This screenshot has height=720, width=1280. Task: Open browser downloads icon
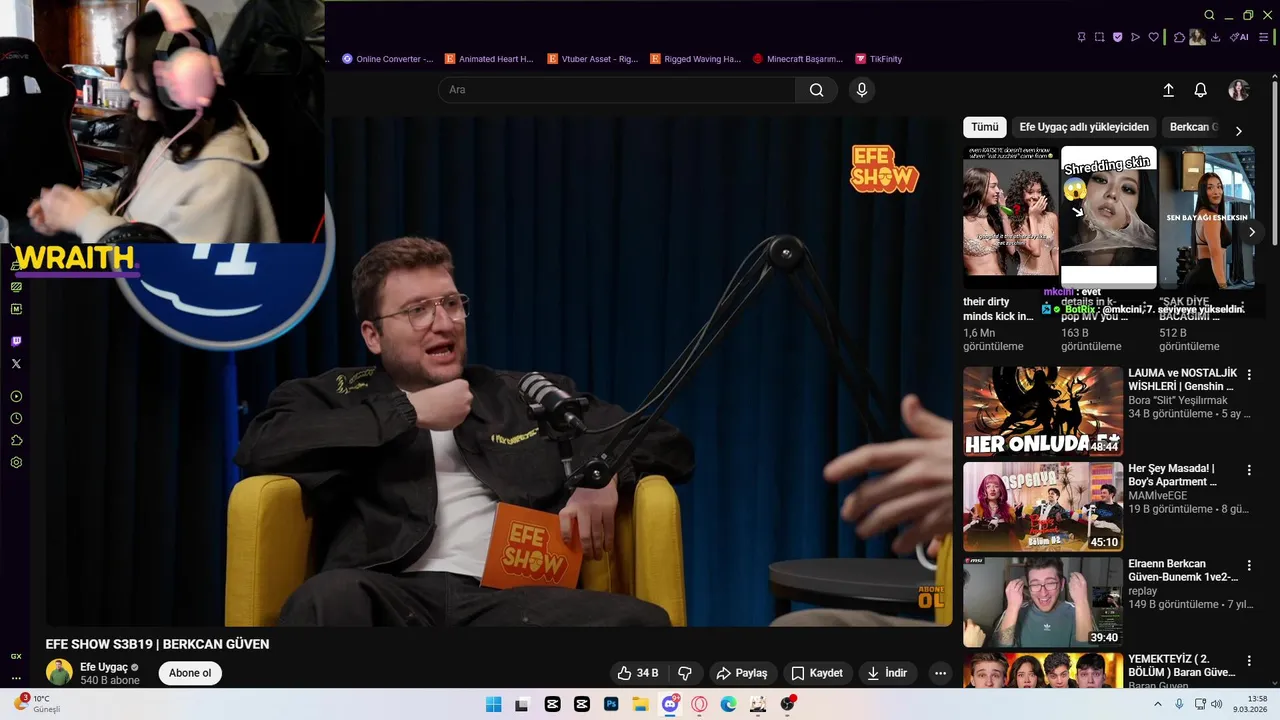[1215, 37]
